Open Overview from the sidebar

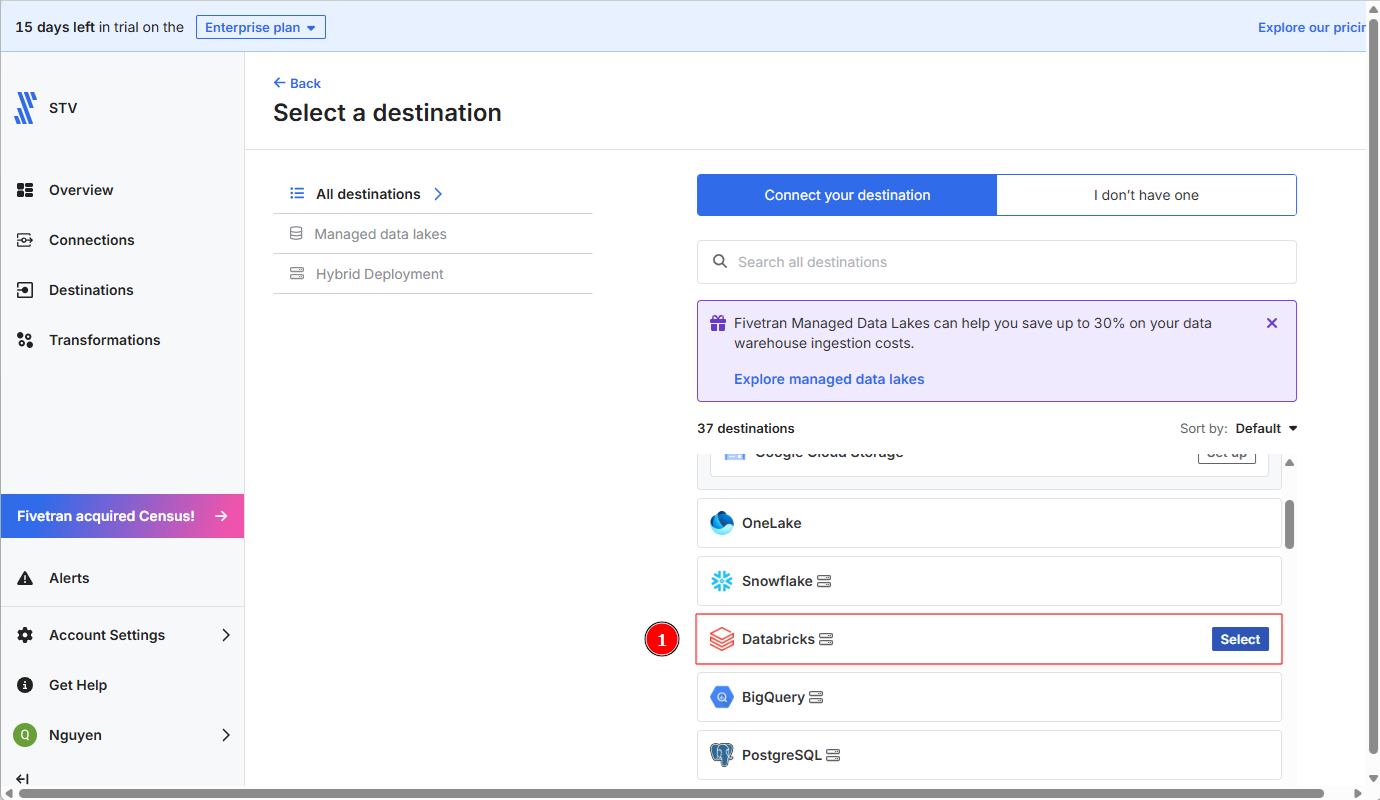(81, 190)
